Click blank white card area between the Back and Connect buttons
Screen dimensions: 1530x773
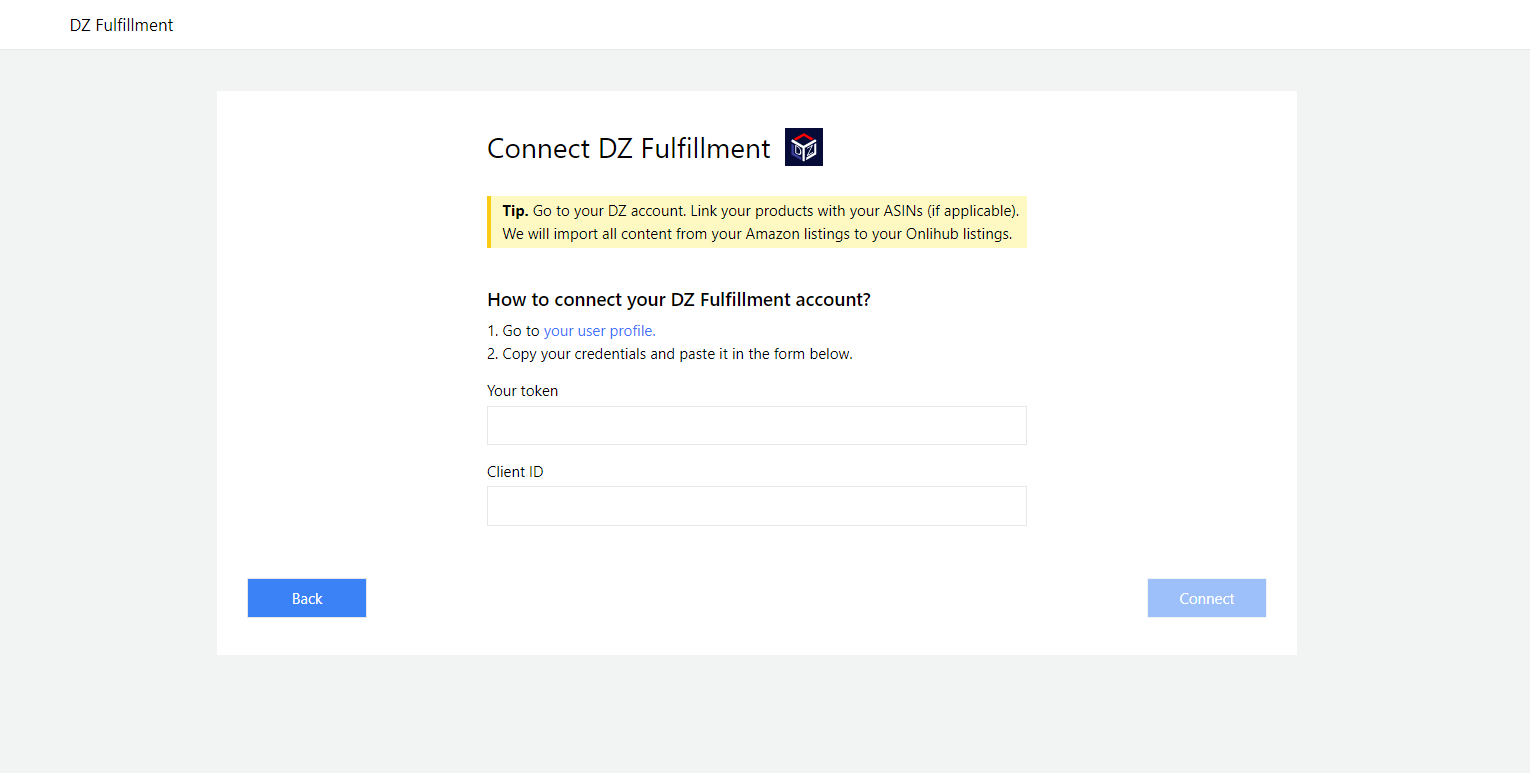click(x=757, y=598)
